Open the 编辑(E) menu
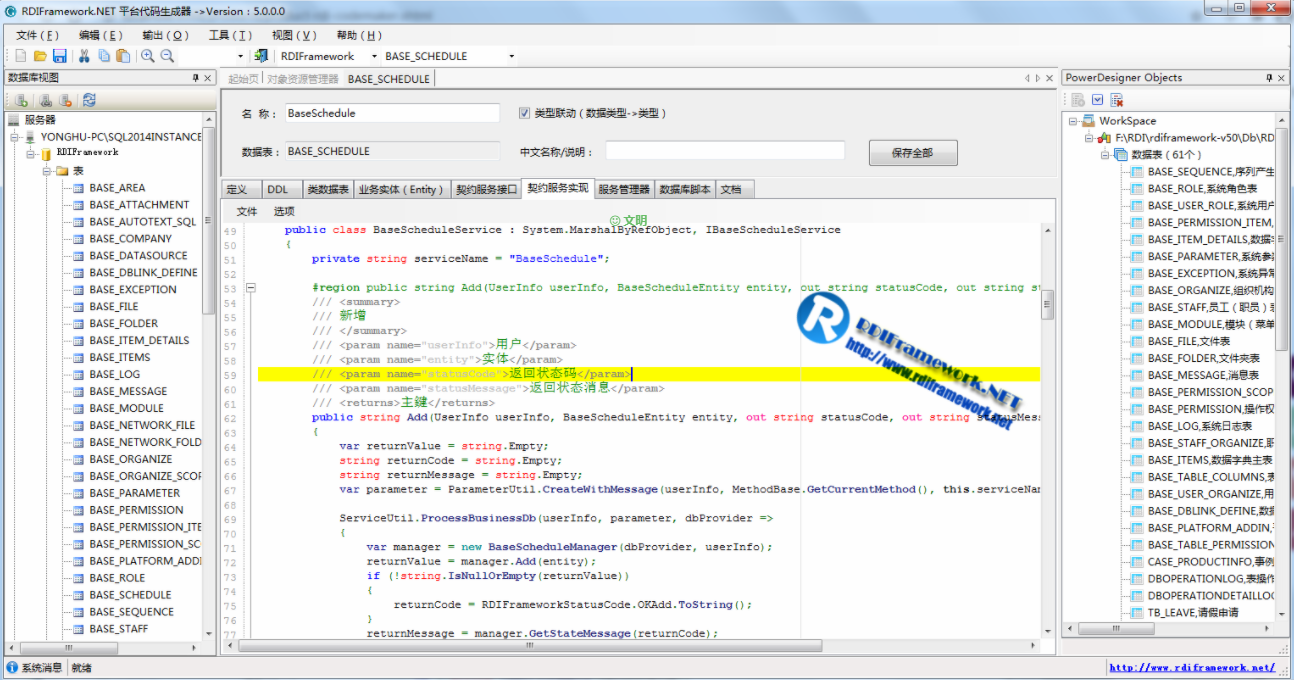The width and height of the screenshot is (1294, 680). (101, 35)
